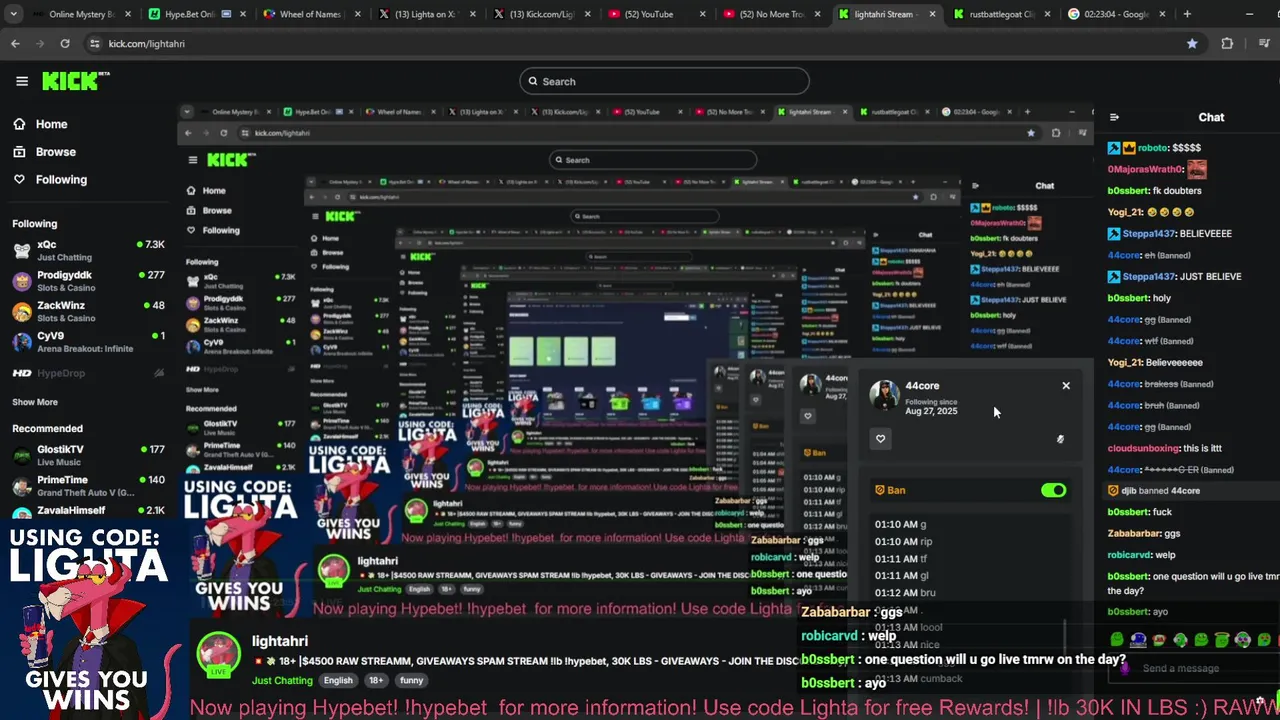Click Yogi_21 on the 'Believeeeeee' message
Viewport: 1280px width, 720px height.
[1125, 362]
